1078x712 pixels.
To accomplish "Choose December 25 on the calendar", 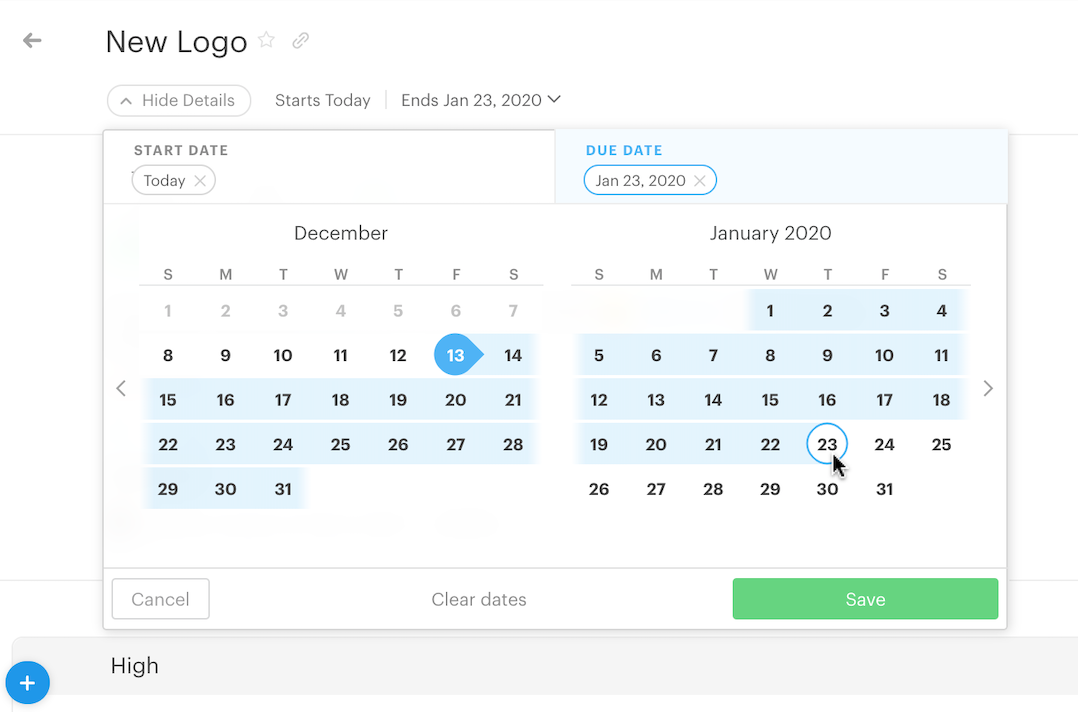I will (x=340, y=445).
